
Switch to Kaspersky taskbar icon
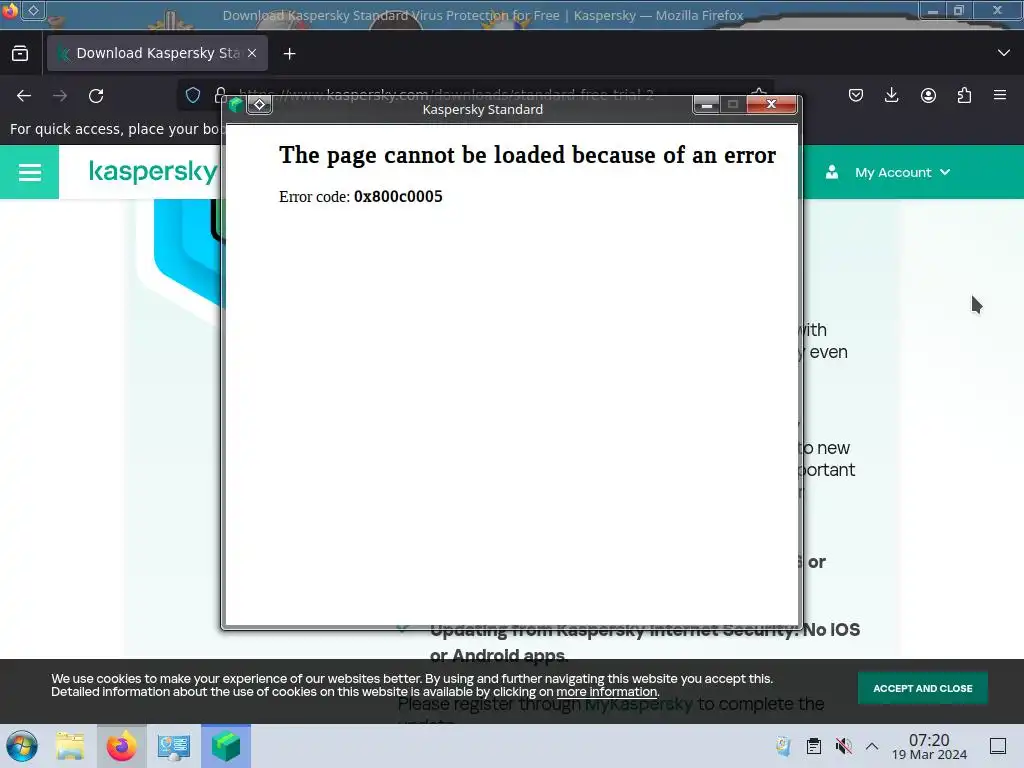click(x=226, y=746)
